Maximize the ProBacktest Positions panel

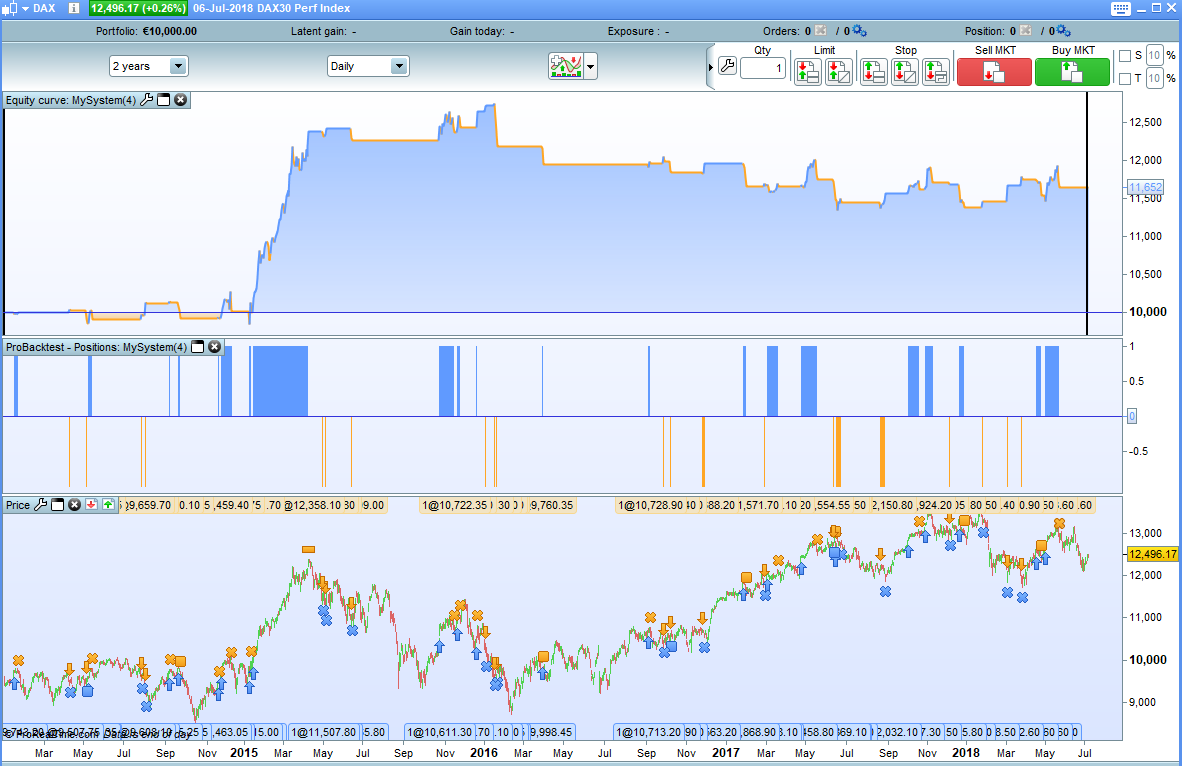(x=198, y=347)
